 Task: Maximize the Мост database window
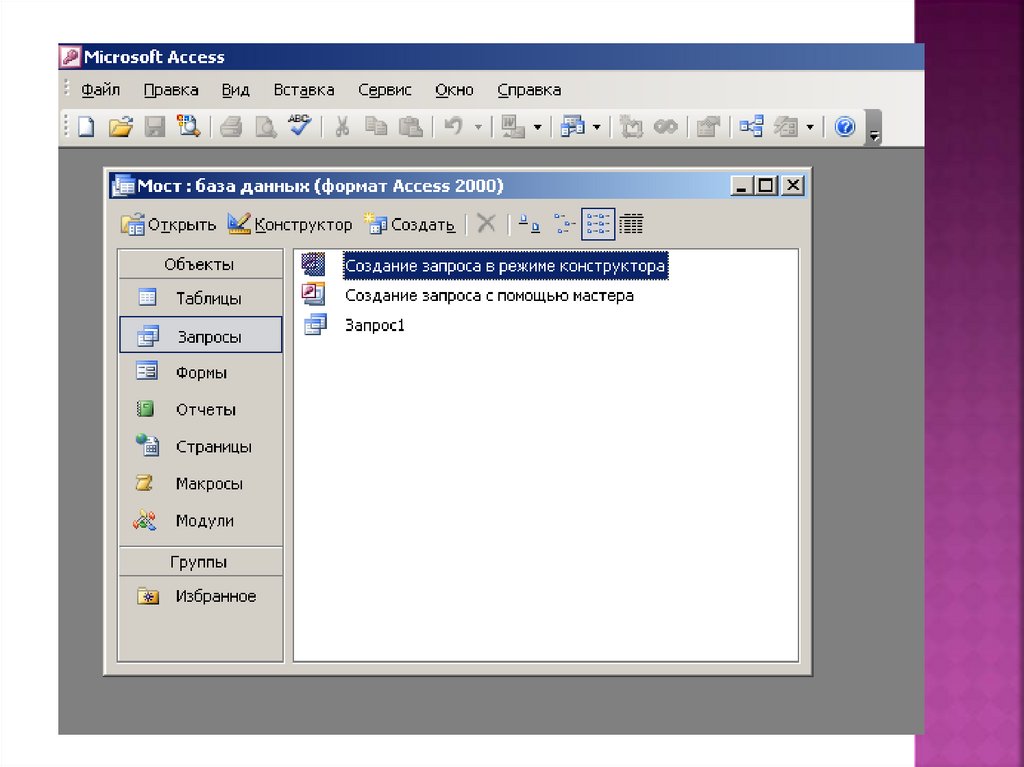[x=765, y=186]
